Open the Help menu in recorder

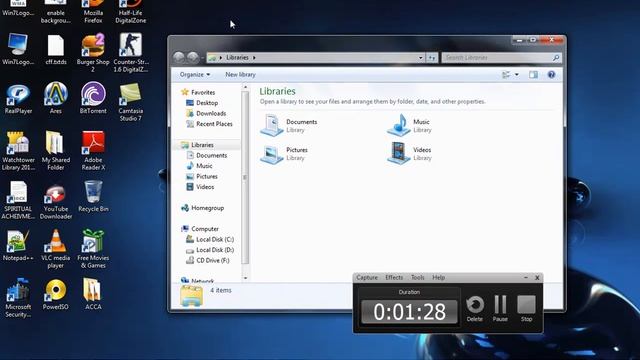click(438, 278)
